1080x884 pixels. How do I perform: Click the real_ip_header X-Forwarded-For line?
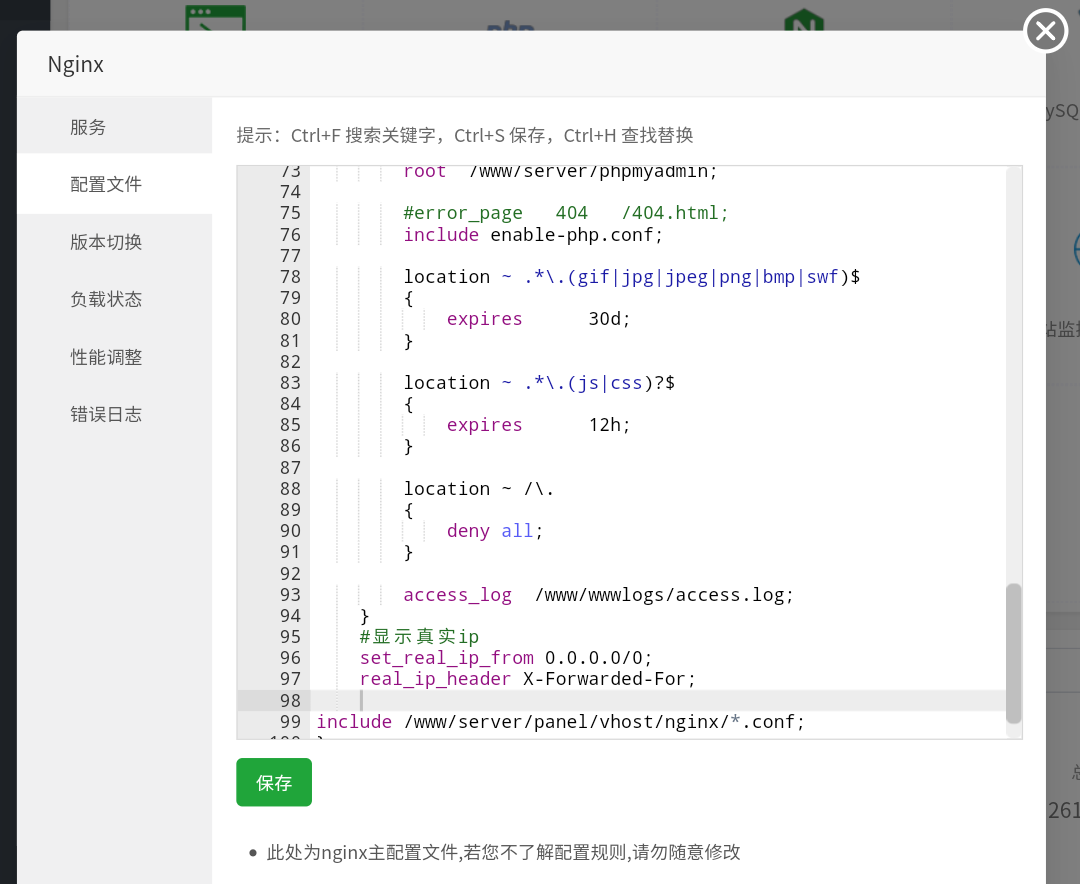click(527, 679)
